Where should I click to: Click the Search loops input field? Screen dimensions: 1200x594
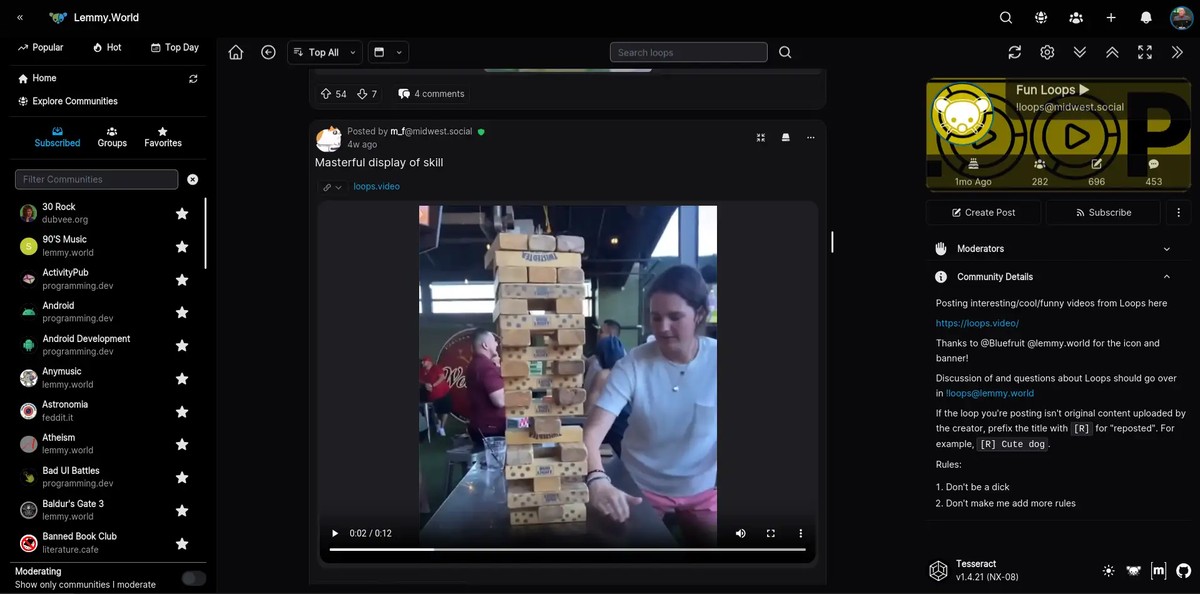click(688, 53)
